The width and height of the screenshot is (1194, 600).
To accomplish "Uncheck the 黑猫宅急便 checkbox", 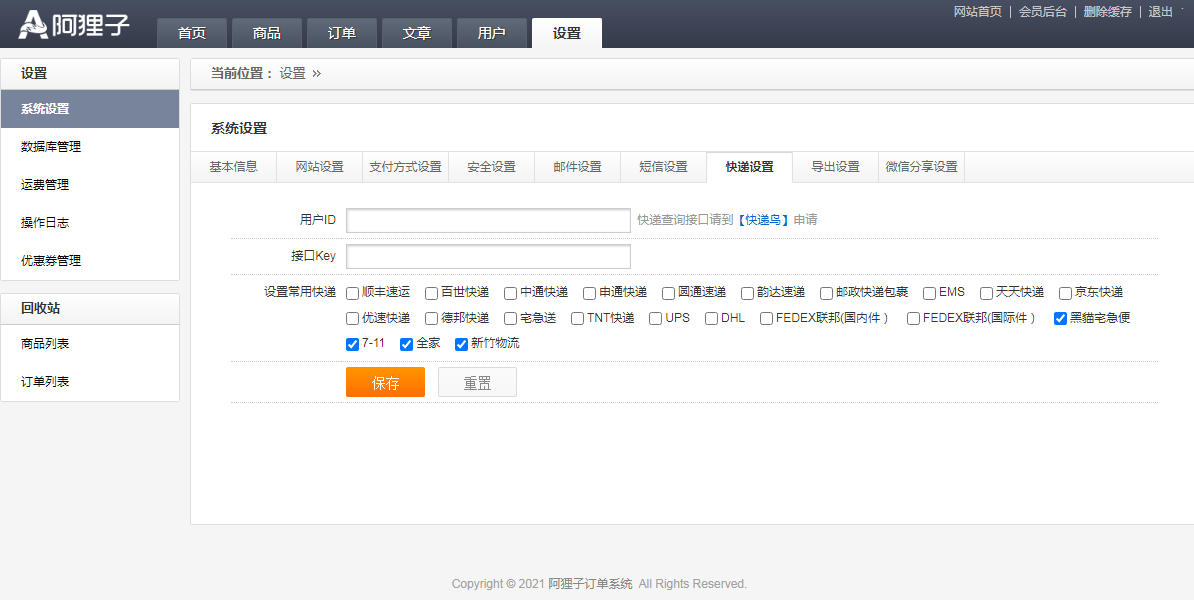I will click(x=1061, y=319).
